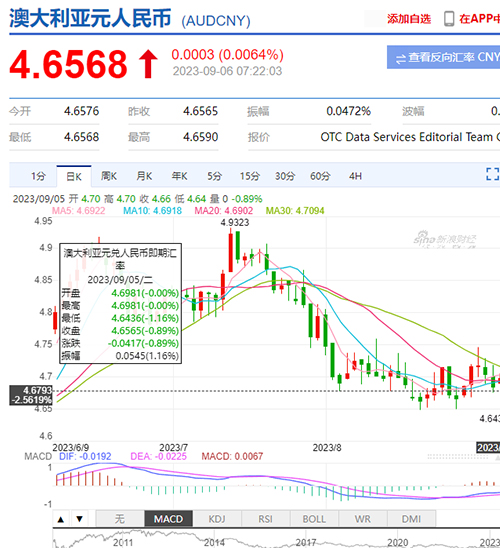Open the 年K yearly chart tab
Image resolution: width=500 pixels, height=548 pixels.
coord(179,176)
